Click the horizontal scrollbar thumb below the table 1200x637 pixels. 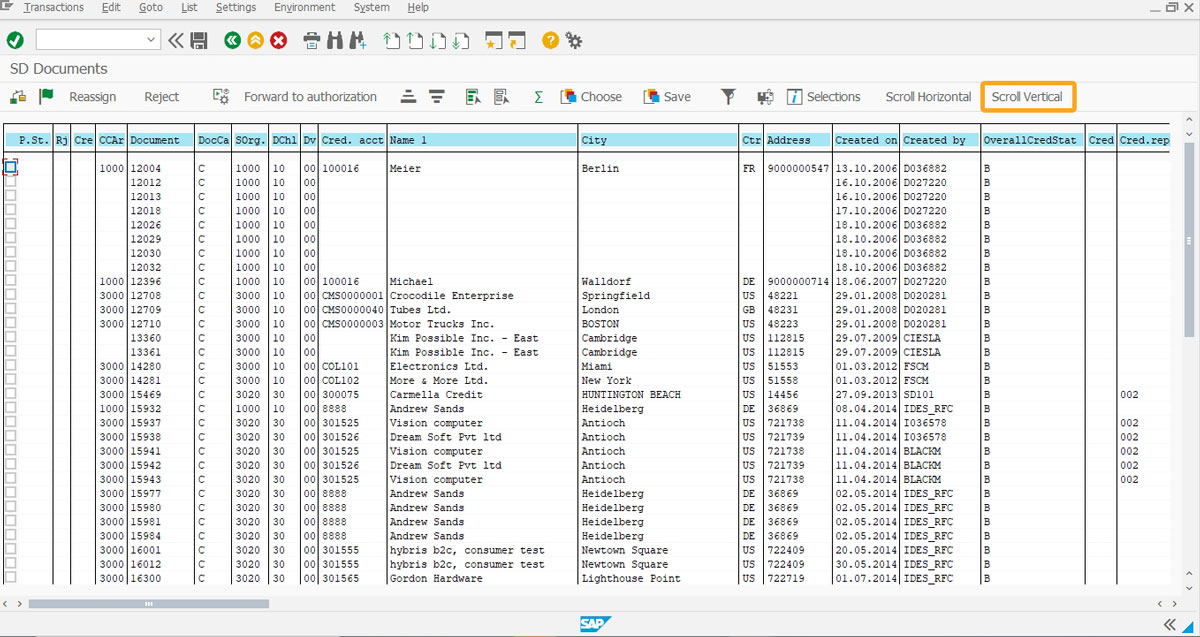pos(149,604)
